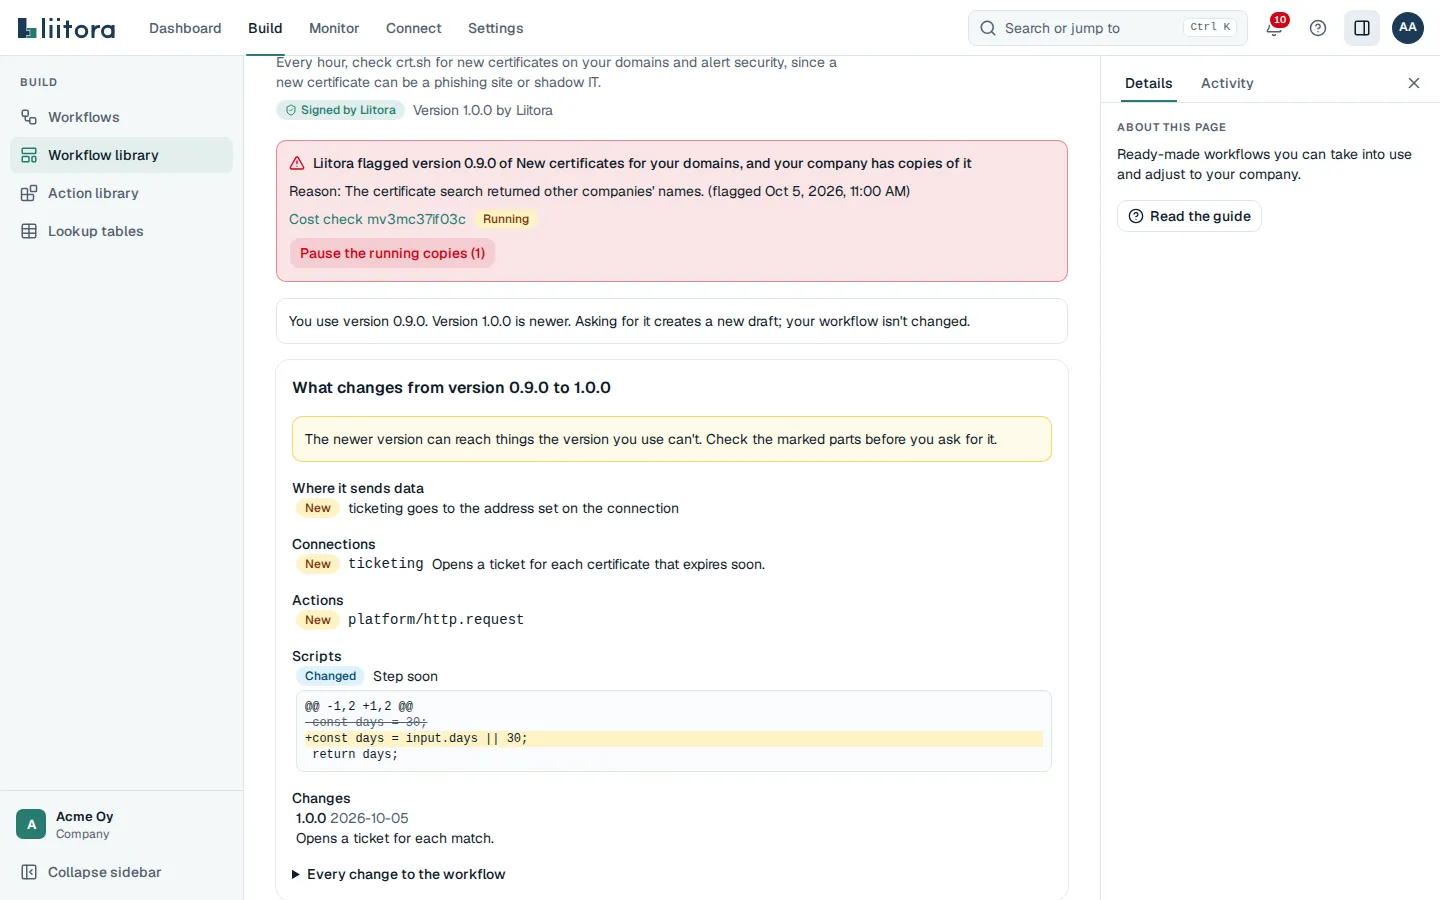Screen dimensions: 1440x900
Task: Open the Acme Oy company switcher
Action: pos(121,824)
